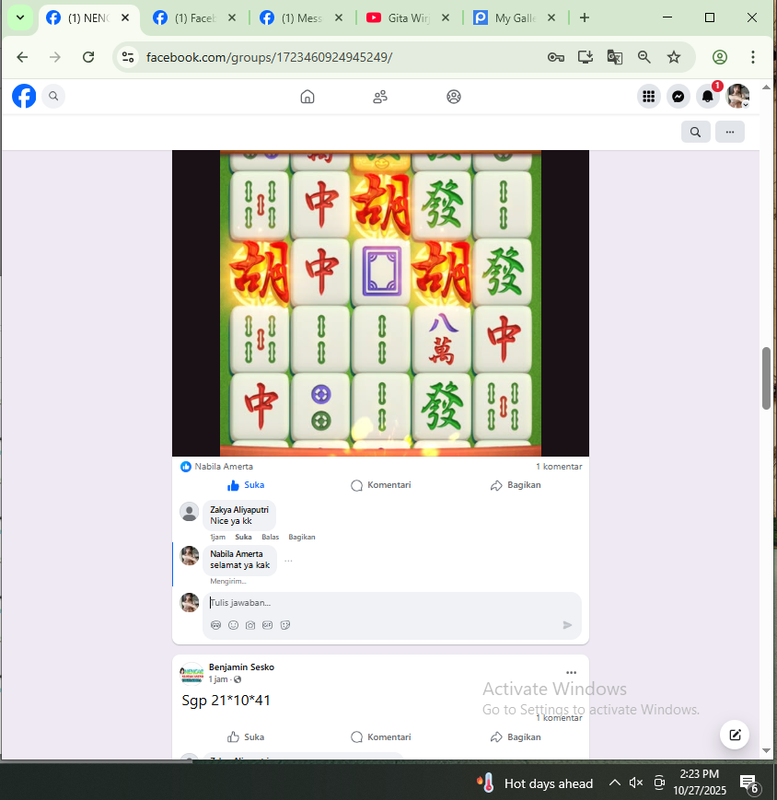Send the reply with arrow button

coord(567,625)
